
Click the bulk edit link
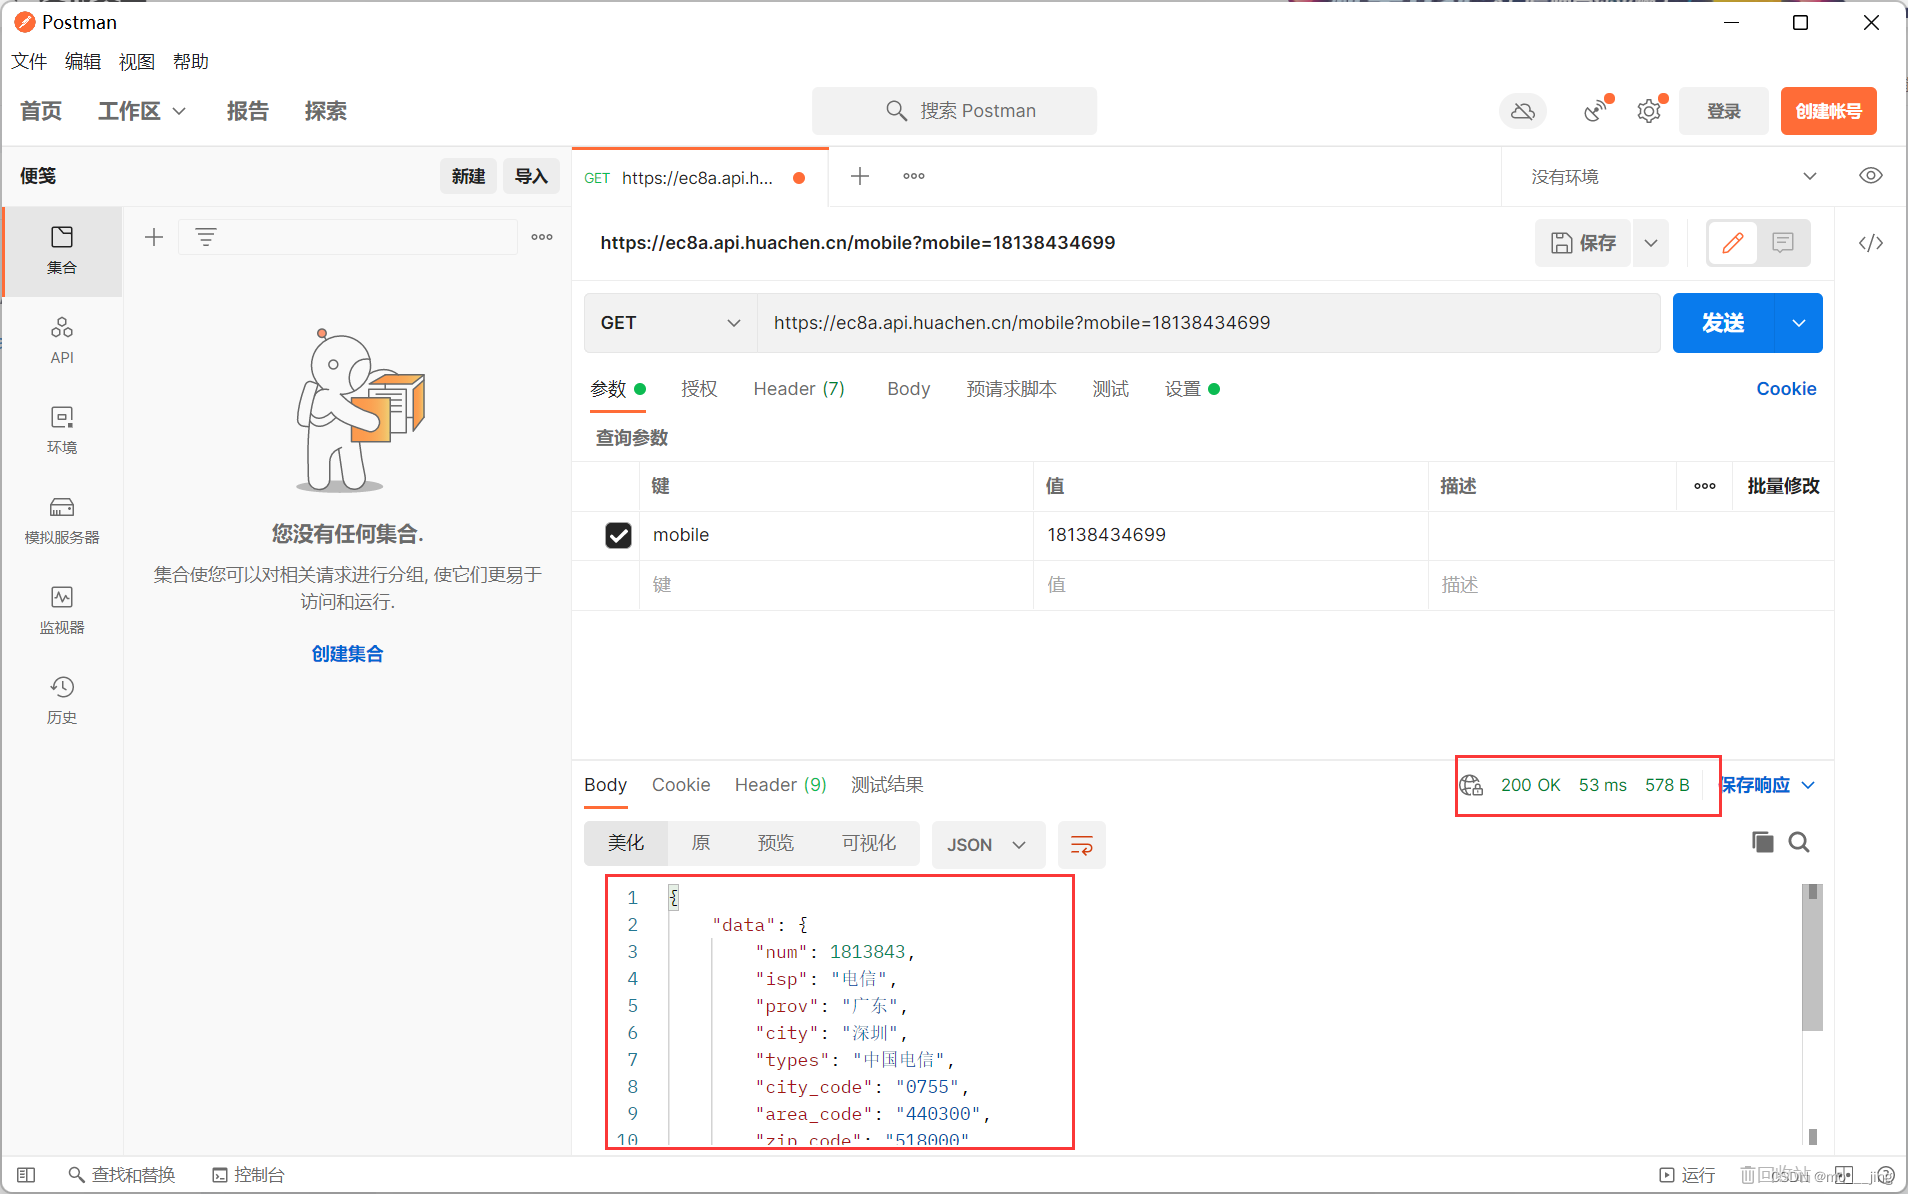point(1783,486)
